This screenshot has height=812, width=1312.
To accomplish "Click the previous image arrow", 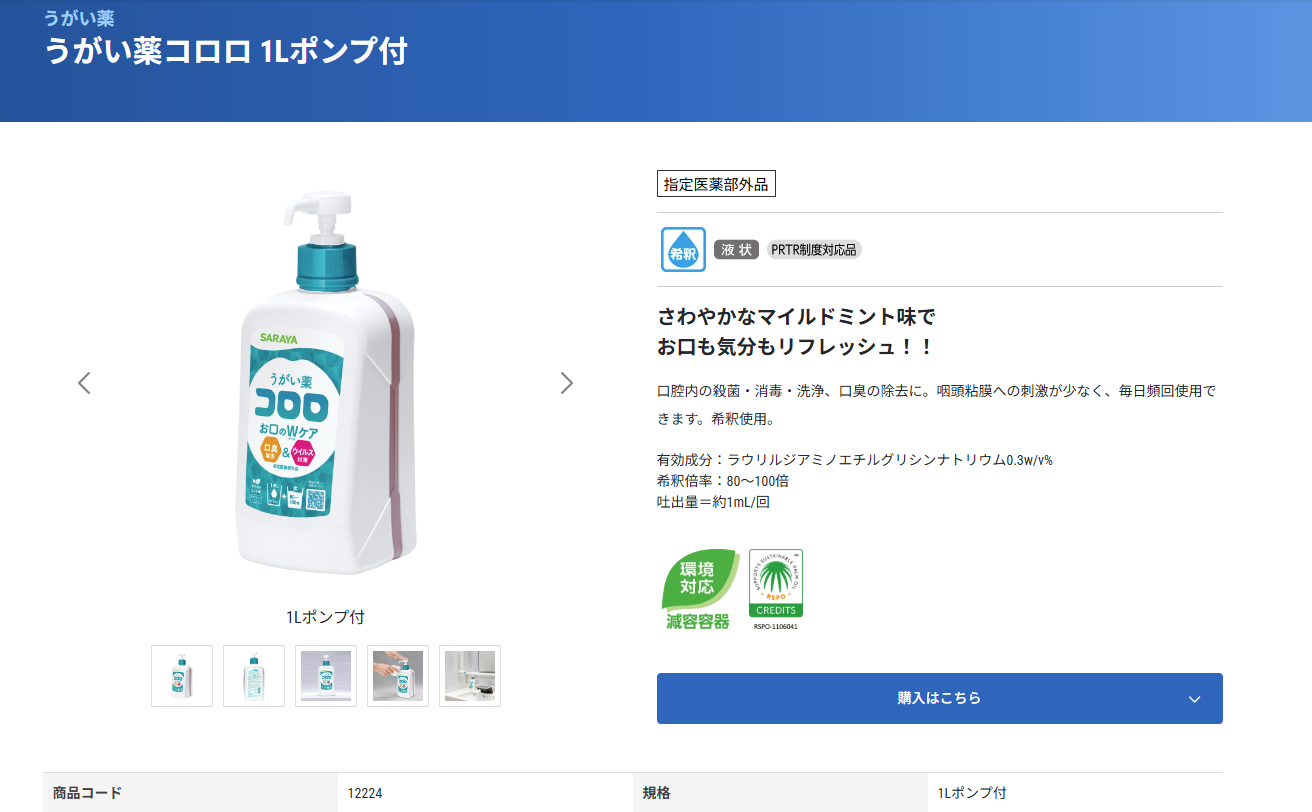I will pyautogui.click(x=85, y=383).
